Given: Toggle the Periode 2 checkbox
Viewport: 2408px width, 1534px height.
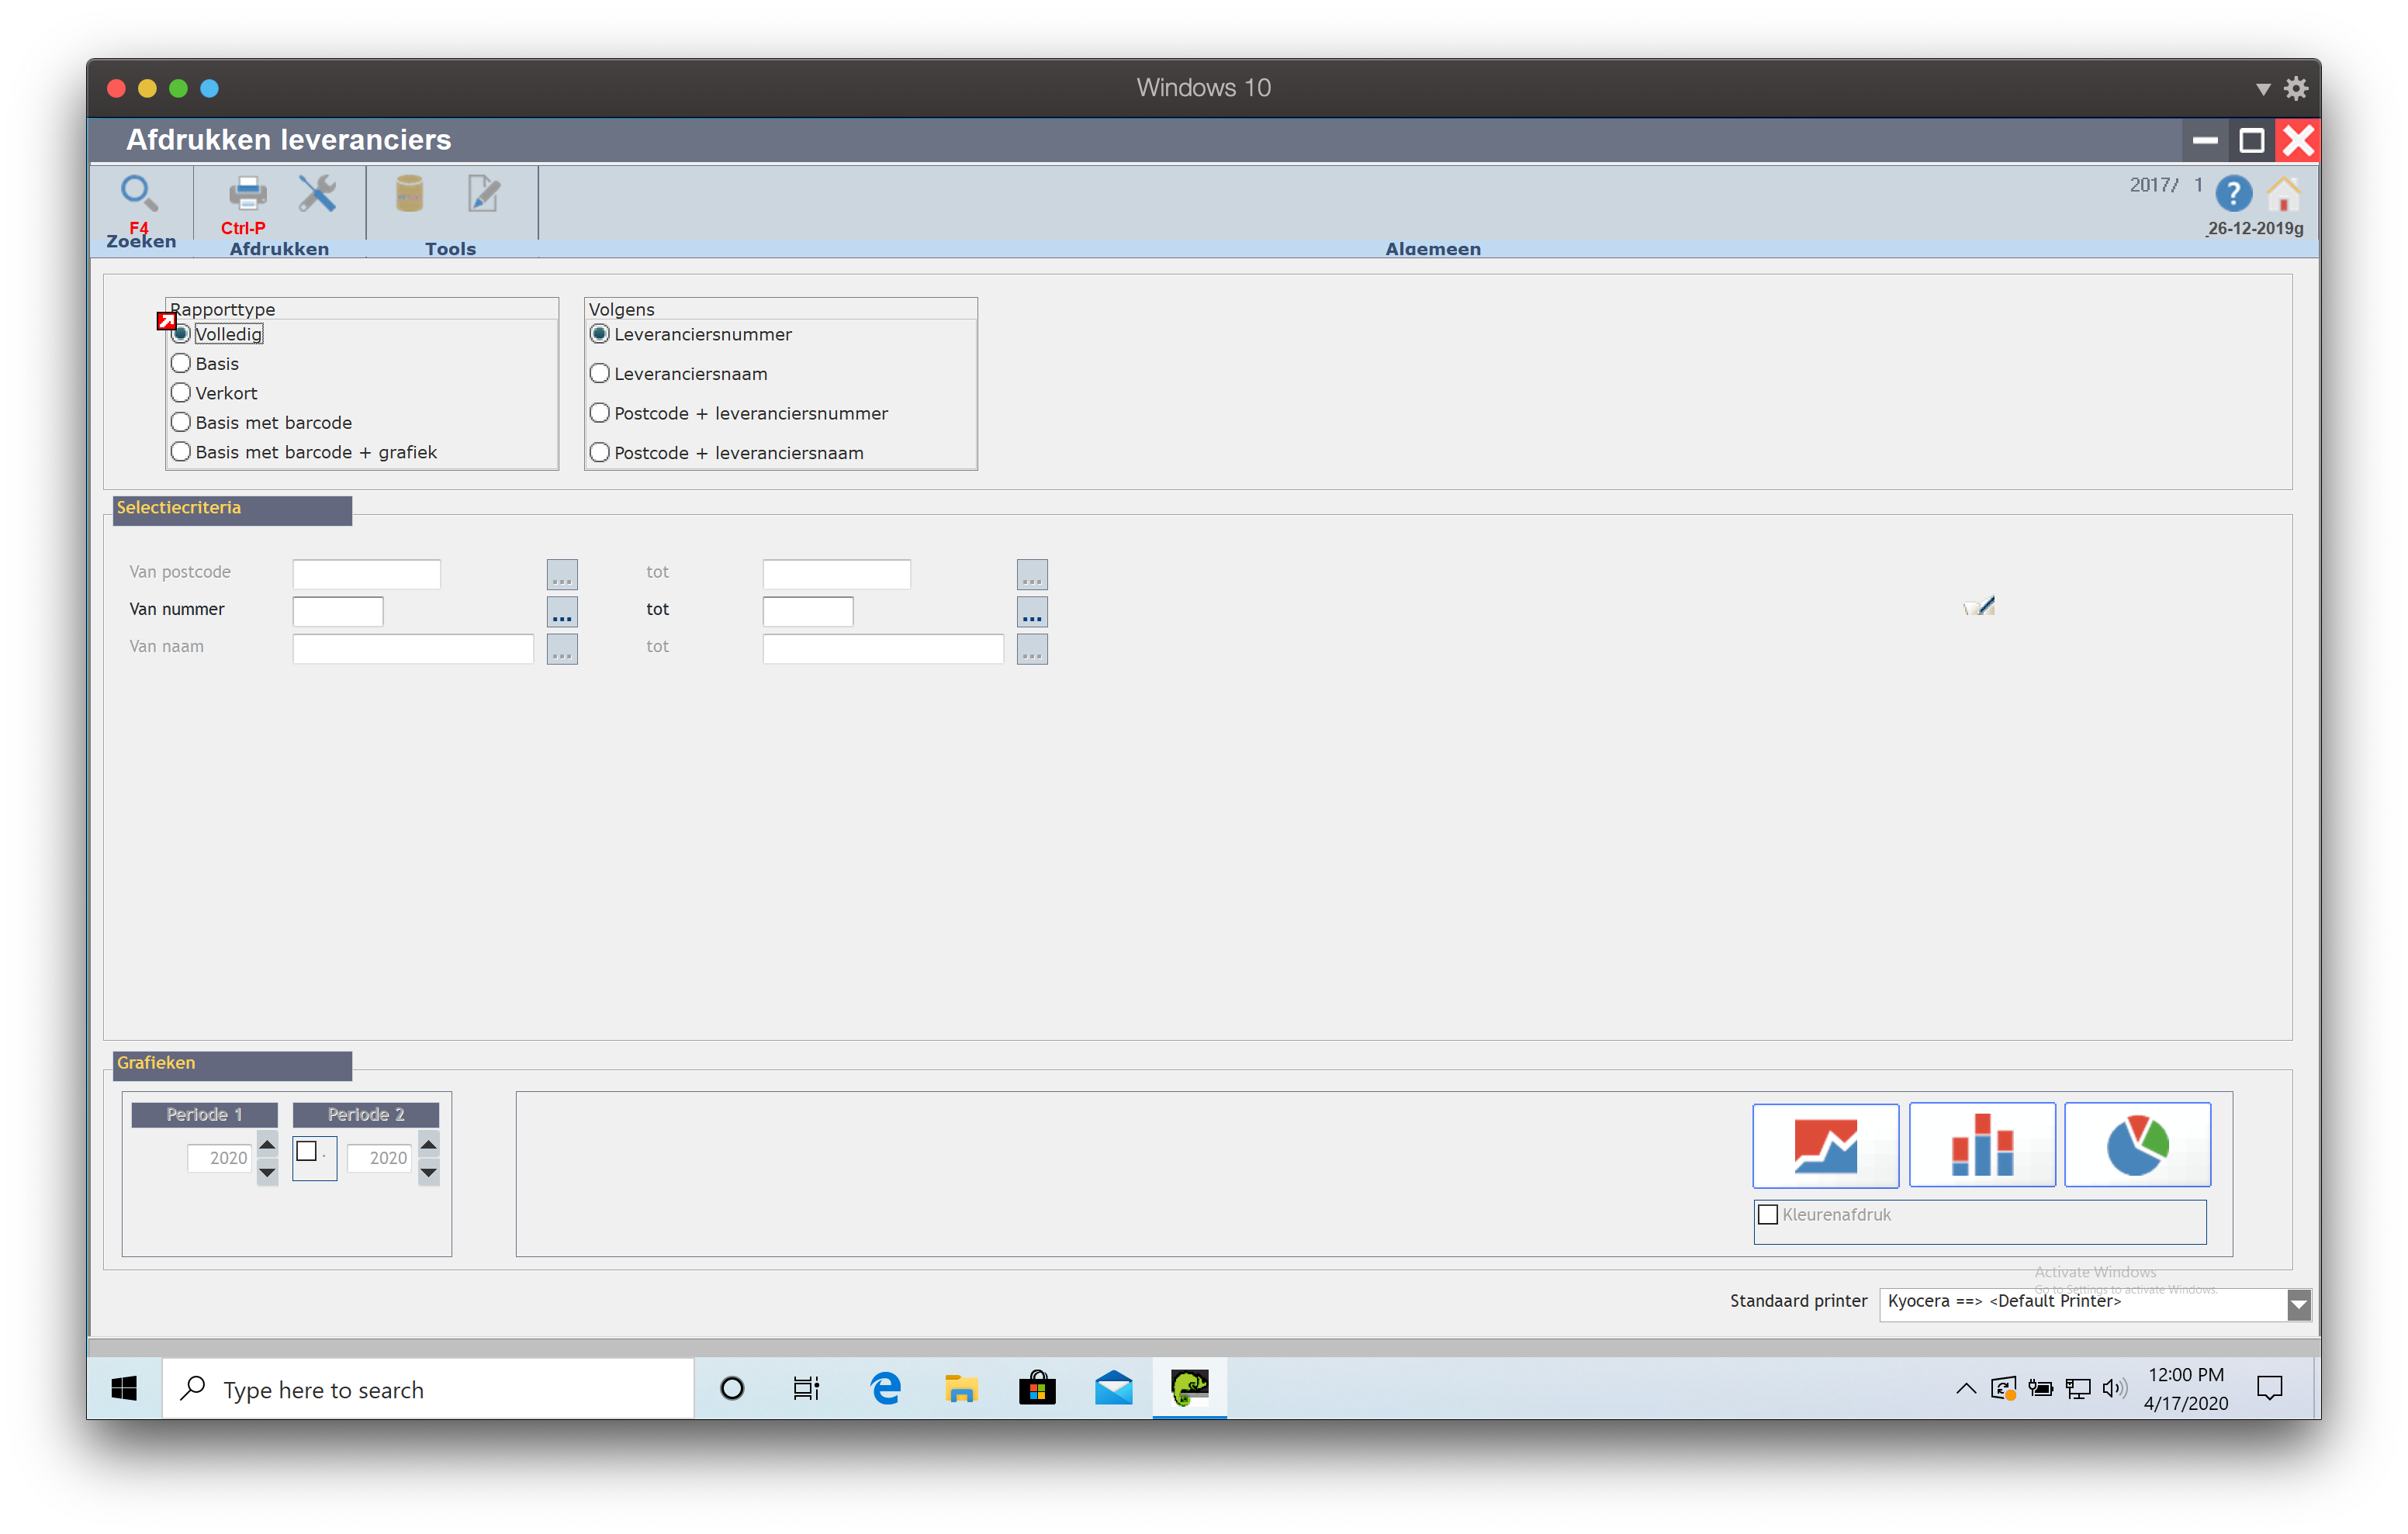Looking at the screenshot, I should point(307,1152).
